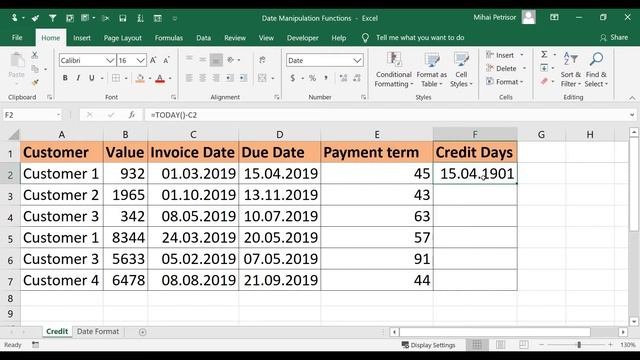The width and height of the screenshot is (640, 360).
Task: Switch to the Page Layout tab
Action: (x=122, y=38)
